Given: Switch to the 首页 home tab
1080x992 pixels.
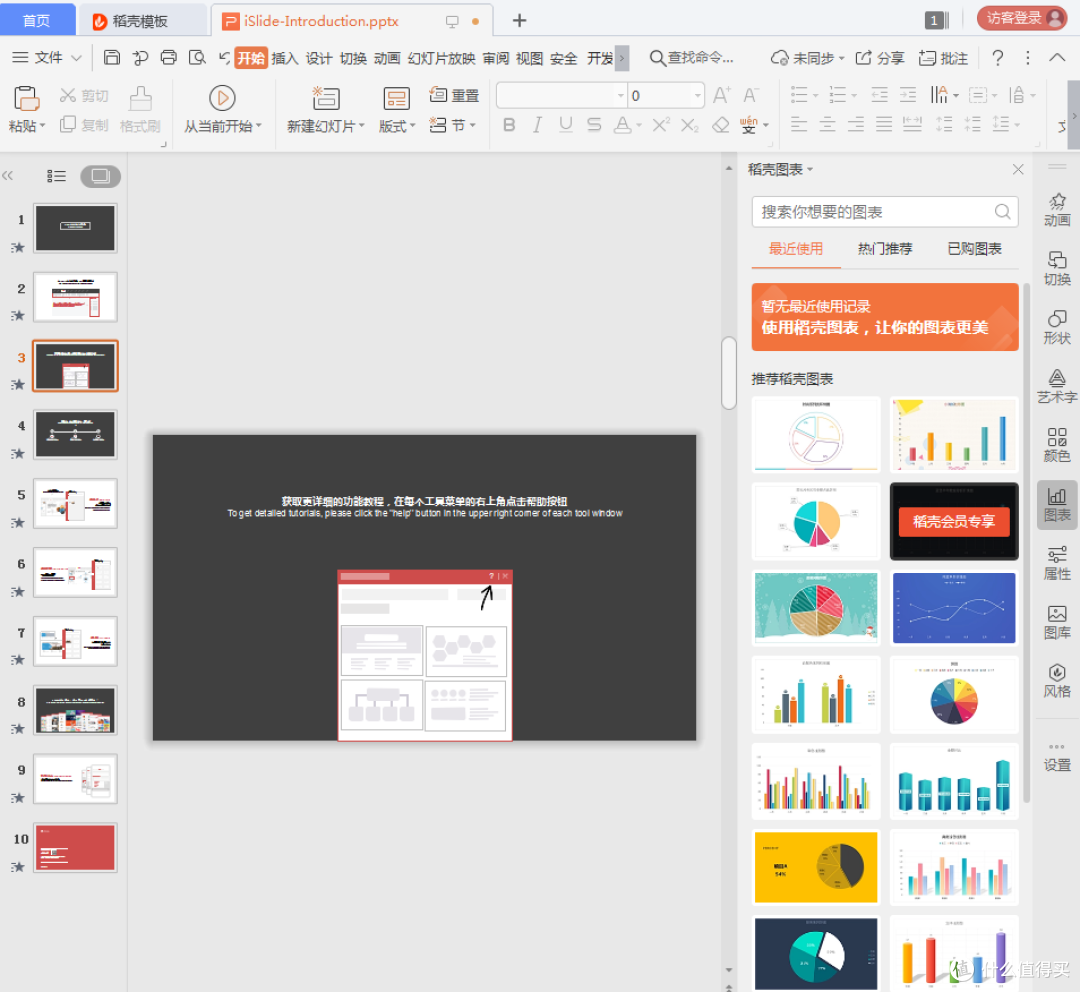Looking at the screenshot, I should click(37, 20).
